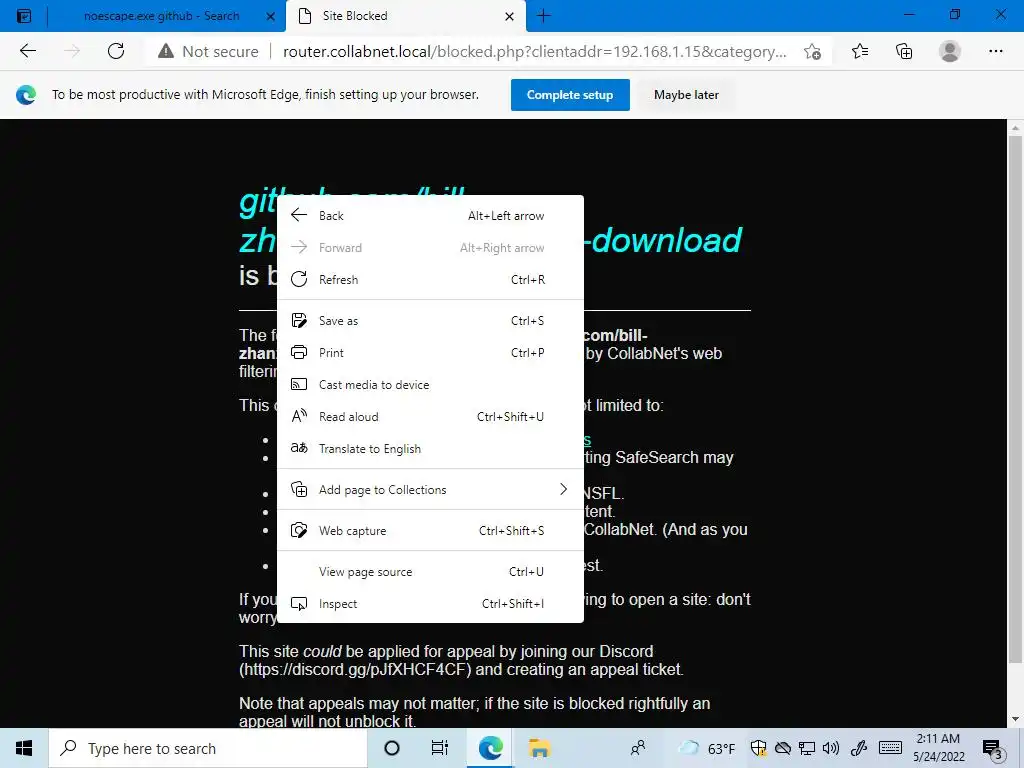Choose View page source
Image resolution: width=1024 pixels, height=768 pixels.
tap(430, 571)
